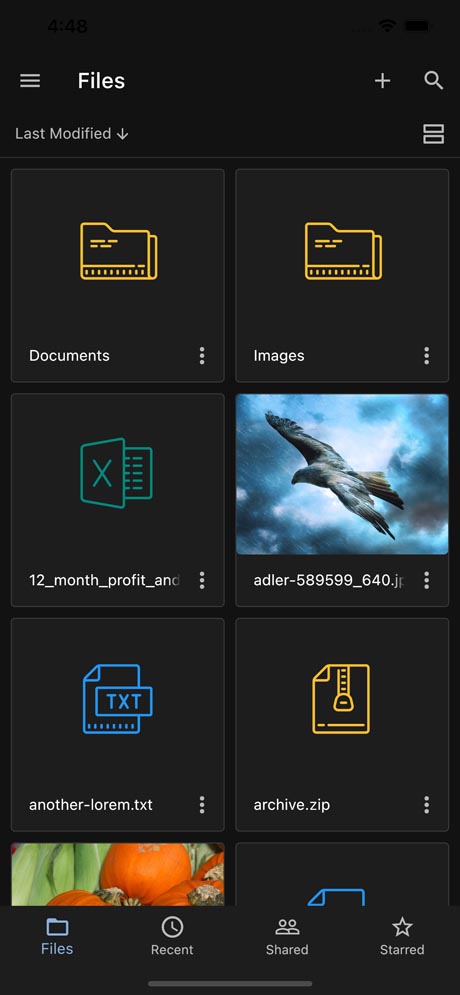Open the hamburger navigation menu
Image resolution: width=460 pixels, height=995 pixels.
30,81
